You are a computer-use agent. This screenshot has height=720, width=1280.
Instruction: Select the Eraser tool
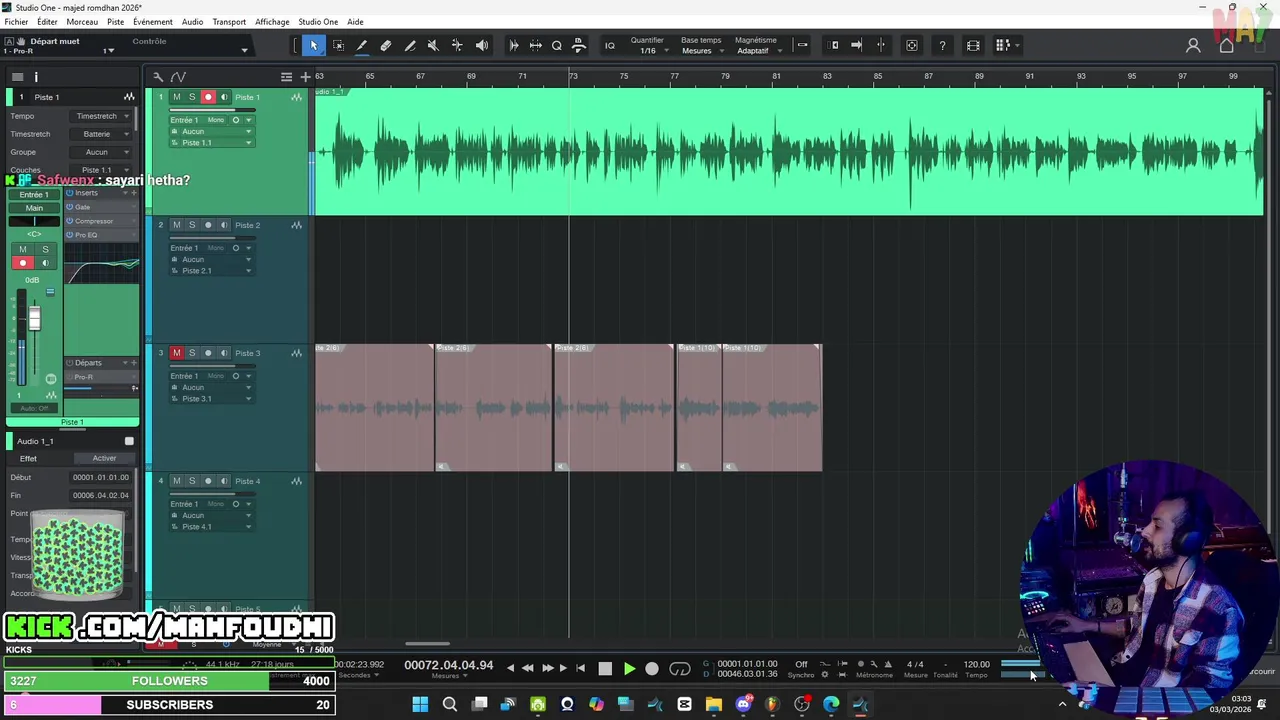click(x=386, y=45)
